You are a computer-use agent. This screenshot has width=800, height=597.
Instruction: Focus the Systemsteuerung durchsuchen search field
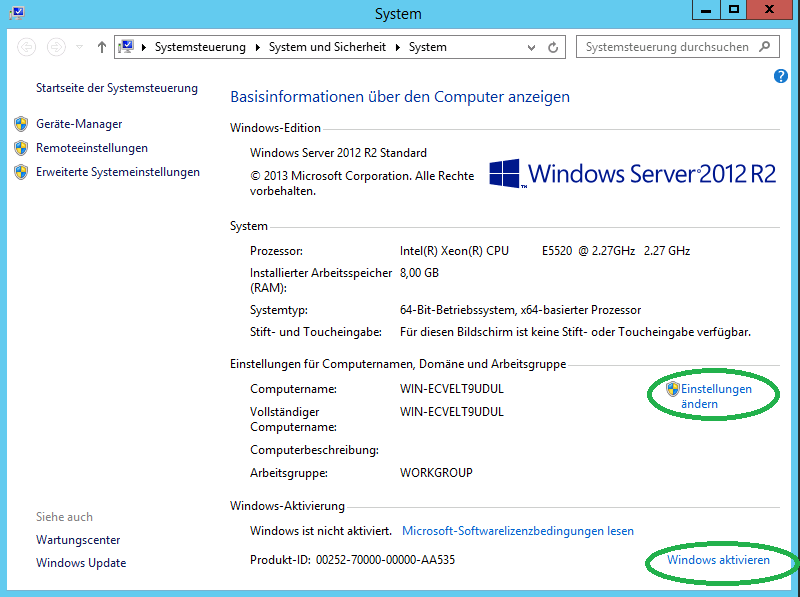[x=665, y=47]
